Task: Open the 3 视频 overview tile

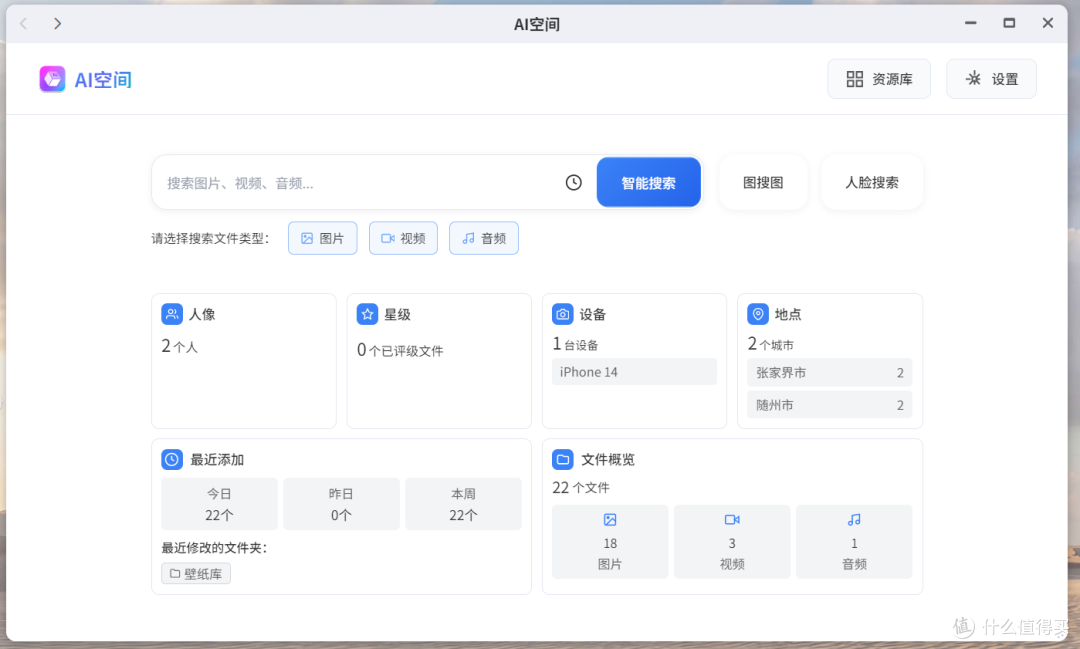Action: (x=731, y=542)
